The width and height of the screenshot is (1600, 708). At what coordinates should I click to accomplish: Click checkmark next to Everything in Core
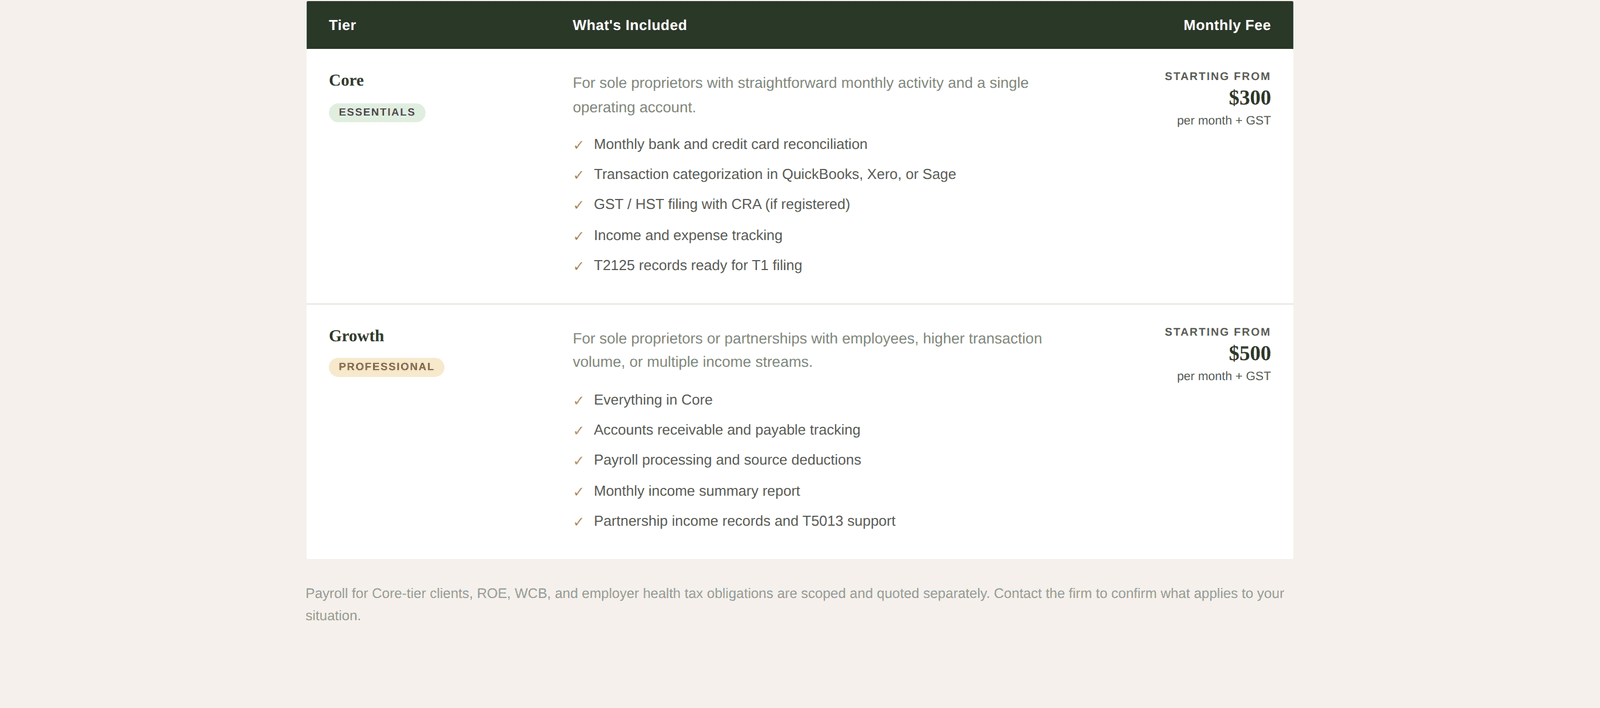tap(578, 400)
